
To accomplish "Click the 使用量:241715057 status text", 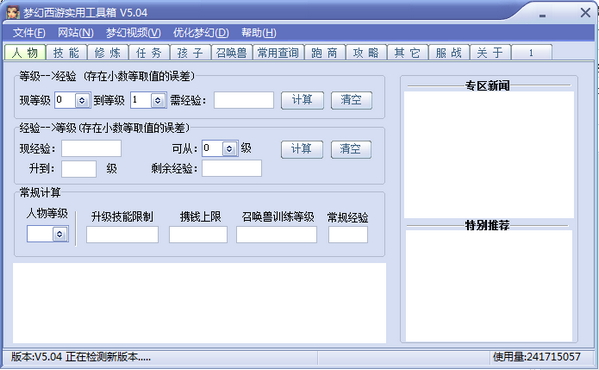I will [536, 357].
